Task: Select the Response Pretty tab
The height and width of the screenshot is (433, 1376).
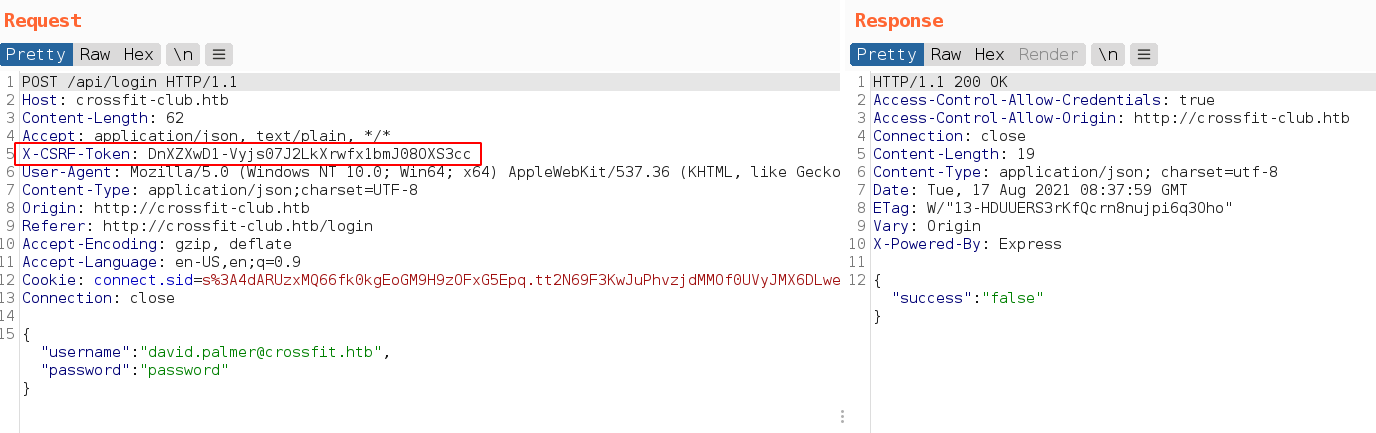Action: (x=887, y=55)
